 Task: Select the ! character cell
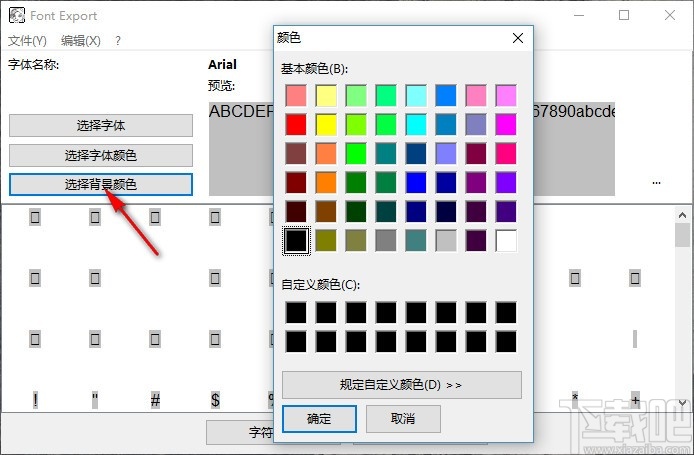coord(35,400)
